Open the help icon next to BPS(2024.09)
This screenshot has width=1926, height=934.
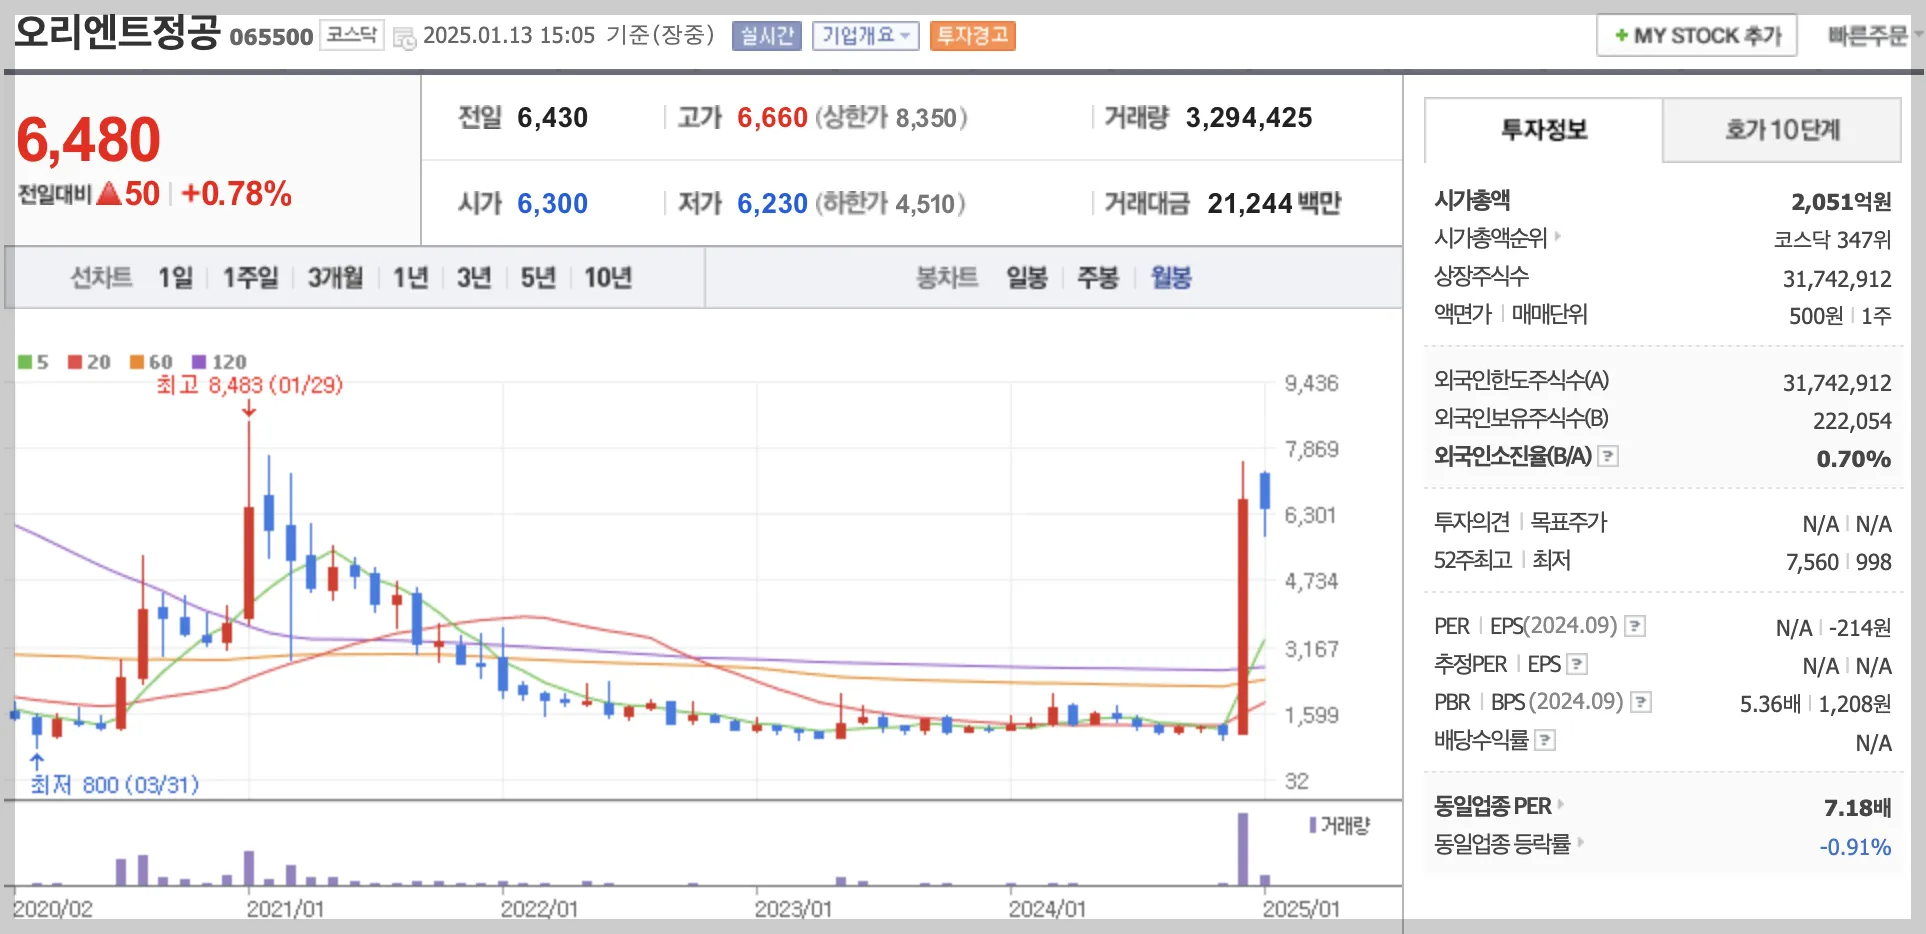click(x=1641, y=702)
